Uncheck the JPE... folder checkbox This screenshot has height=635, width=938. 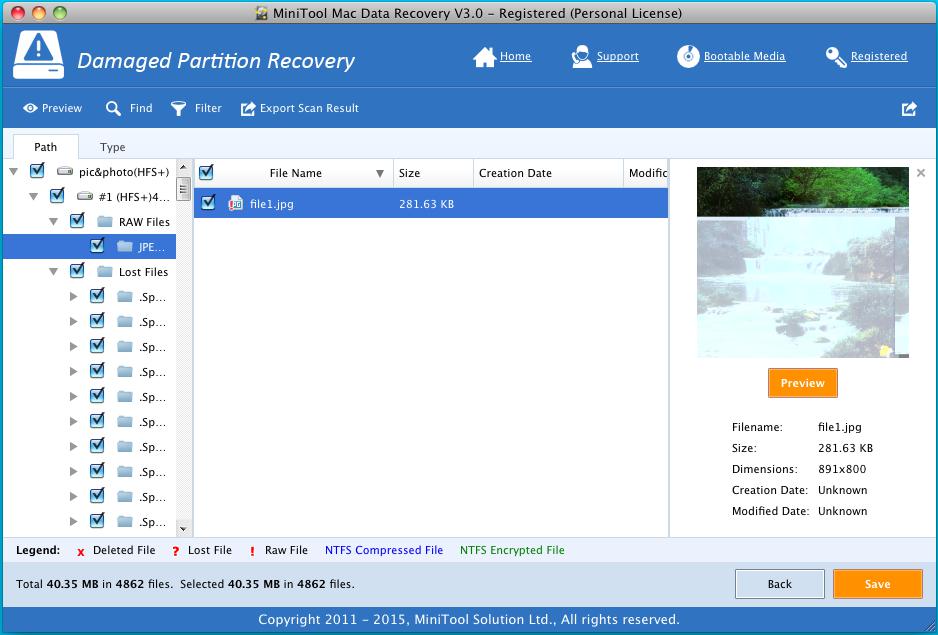pyautogui.click(x=97, y=246)
